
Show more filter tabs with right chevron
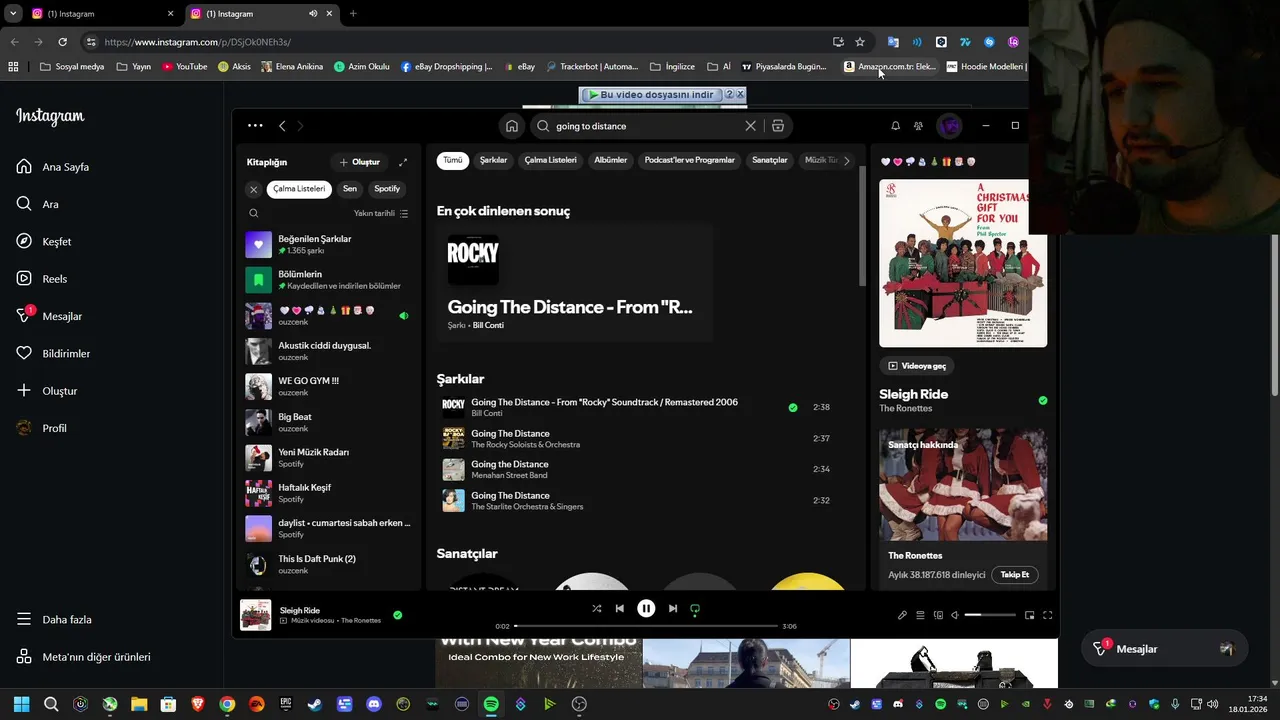tap(847, 160)
